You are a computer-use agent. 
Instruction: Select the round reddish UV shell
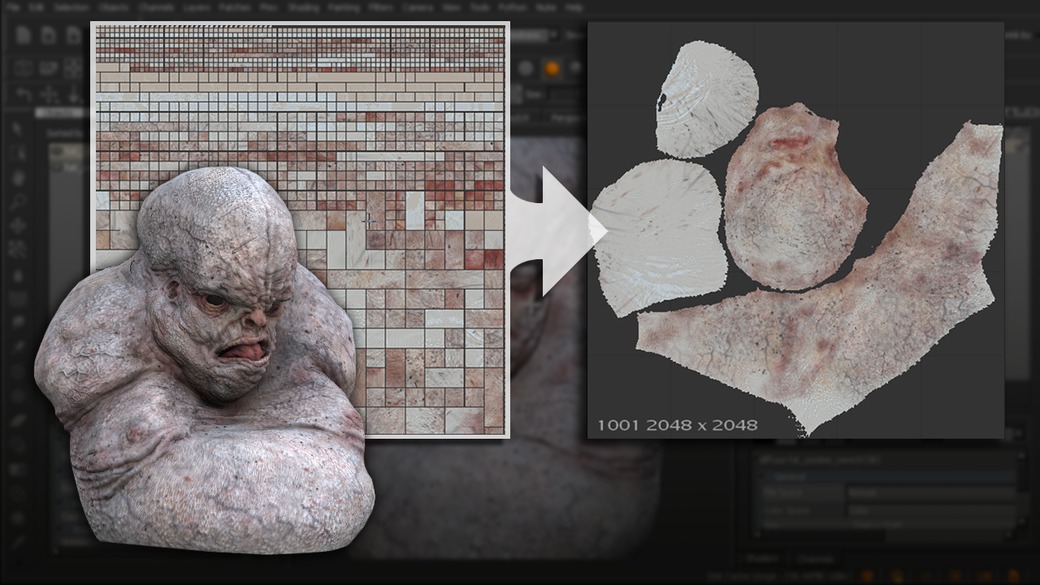point(795,198)
